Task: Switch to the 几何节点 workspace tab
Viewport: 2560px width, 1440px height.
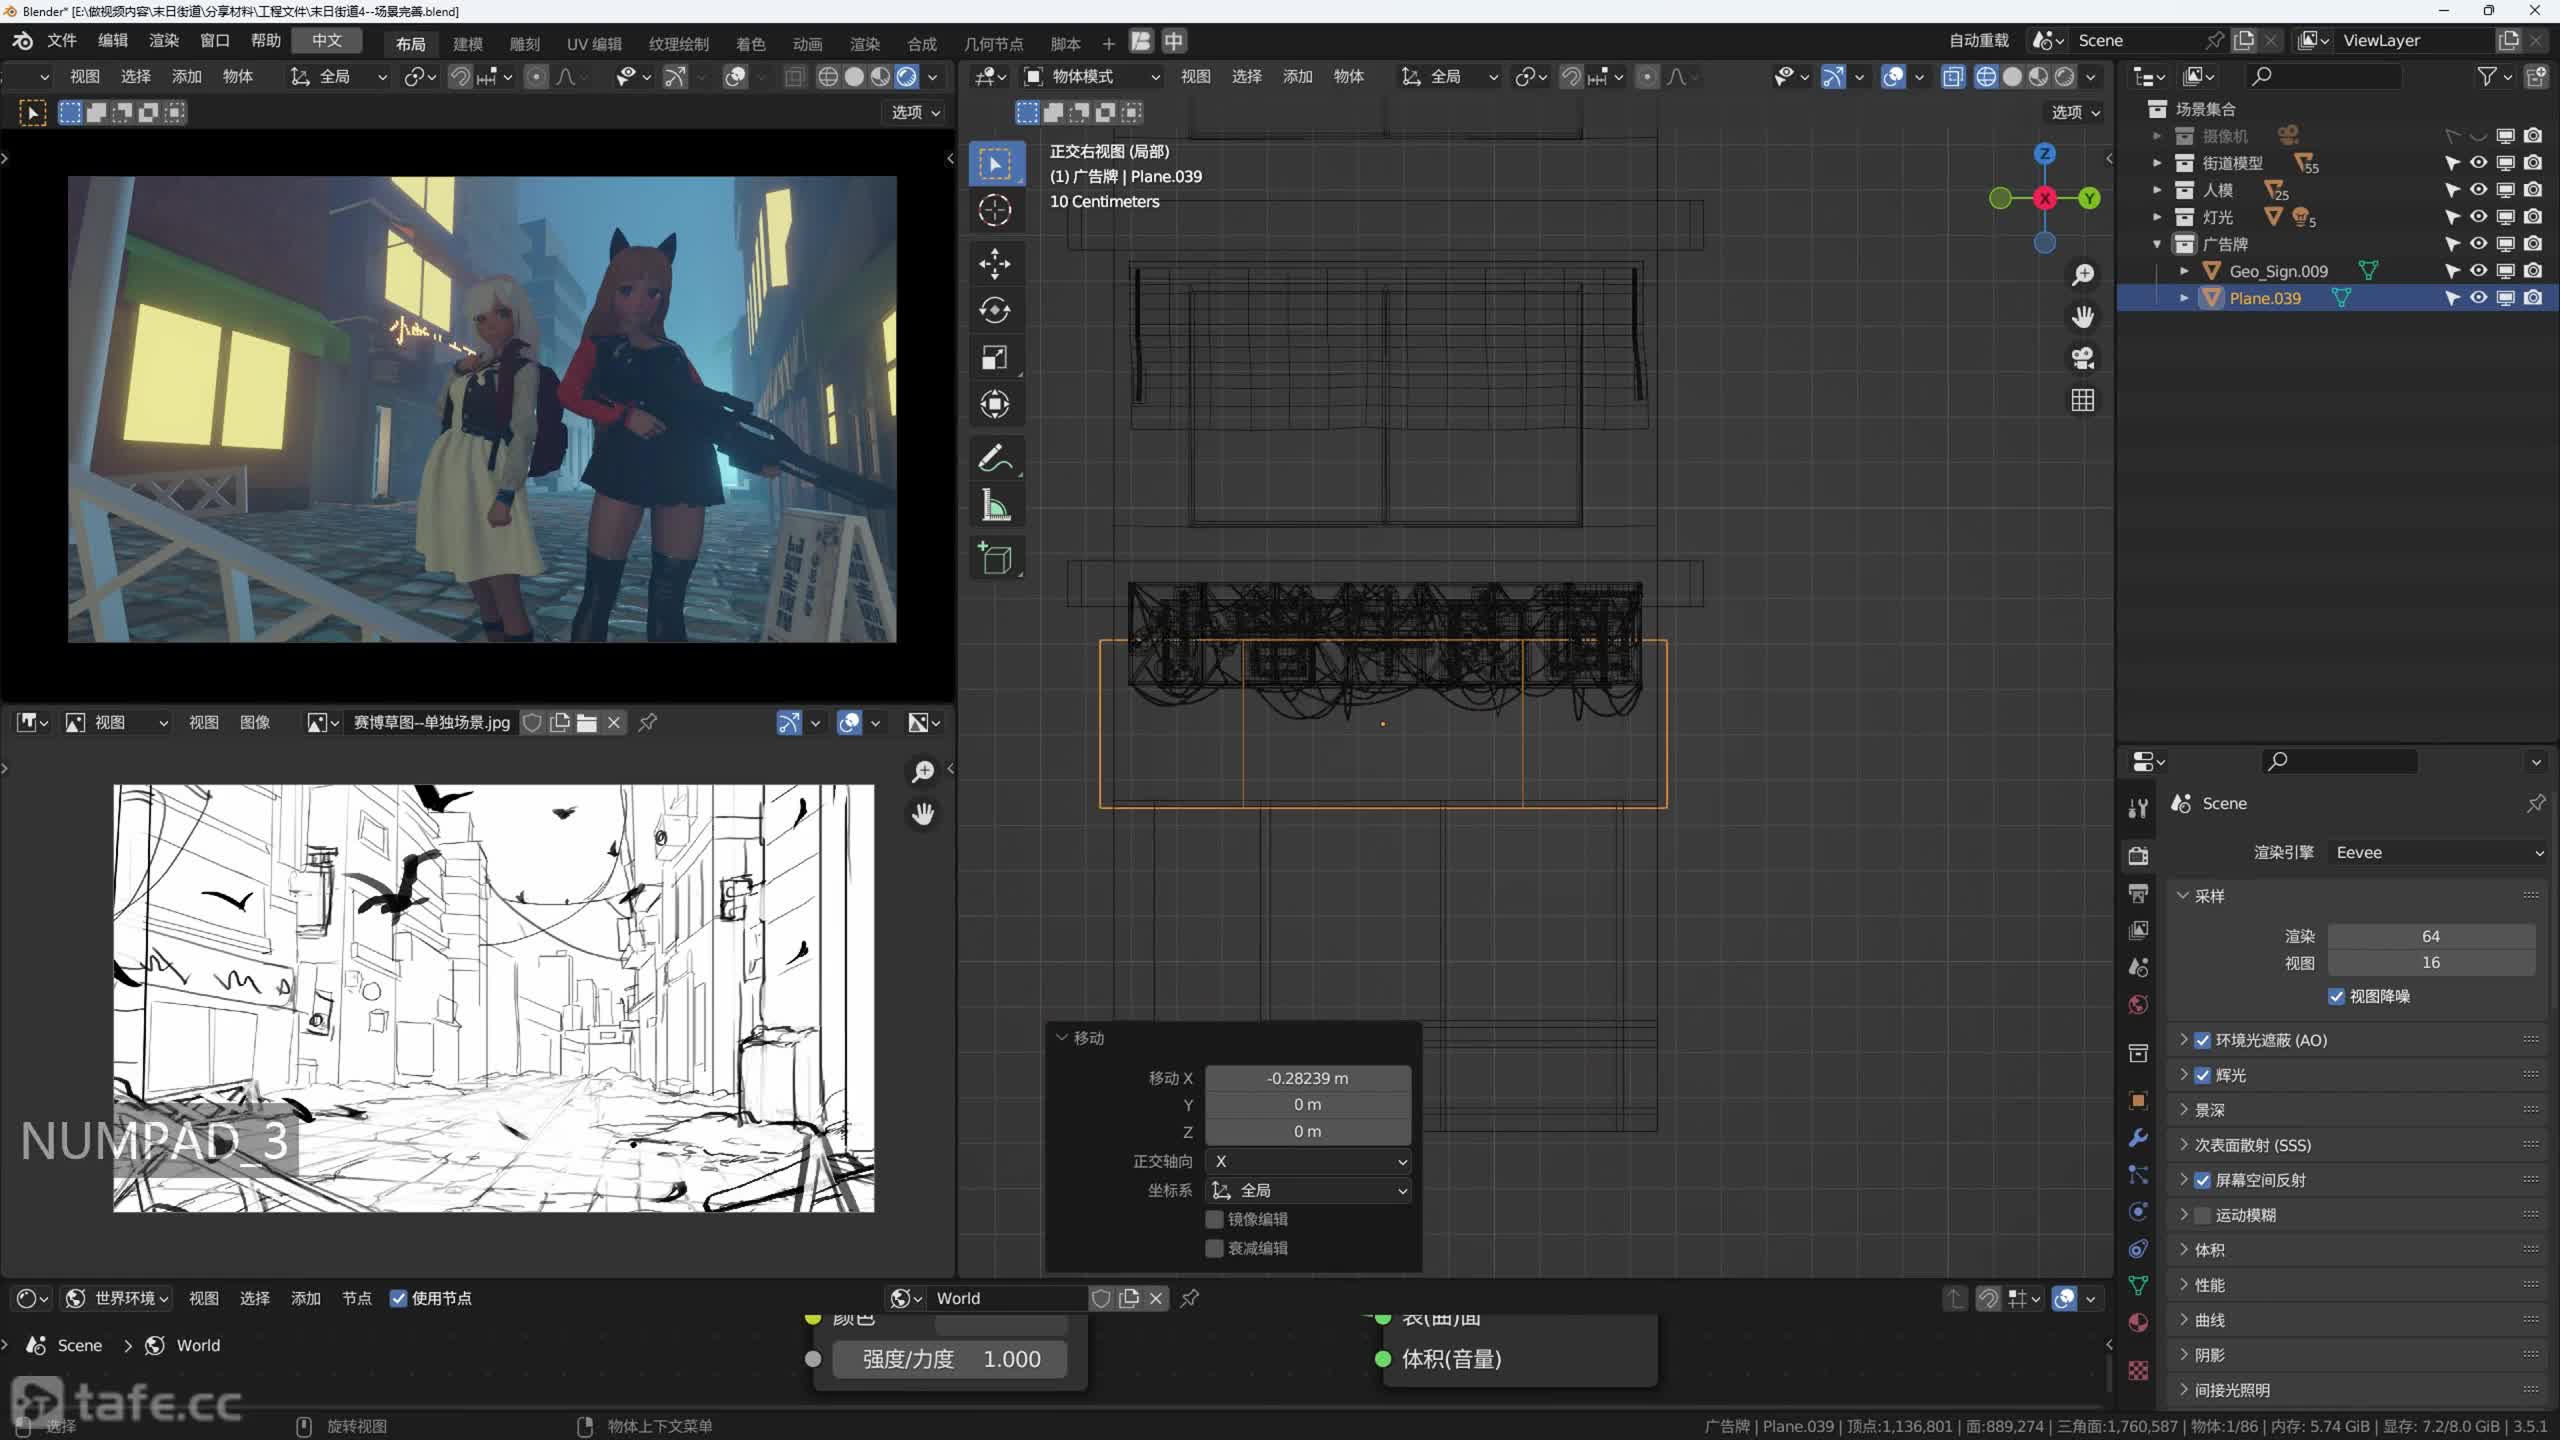Action: (x=993, y=43)
